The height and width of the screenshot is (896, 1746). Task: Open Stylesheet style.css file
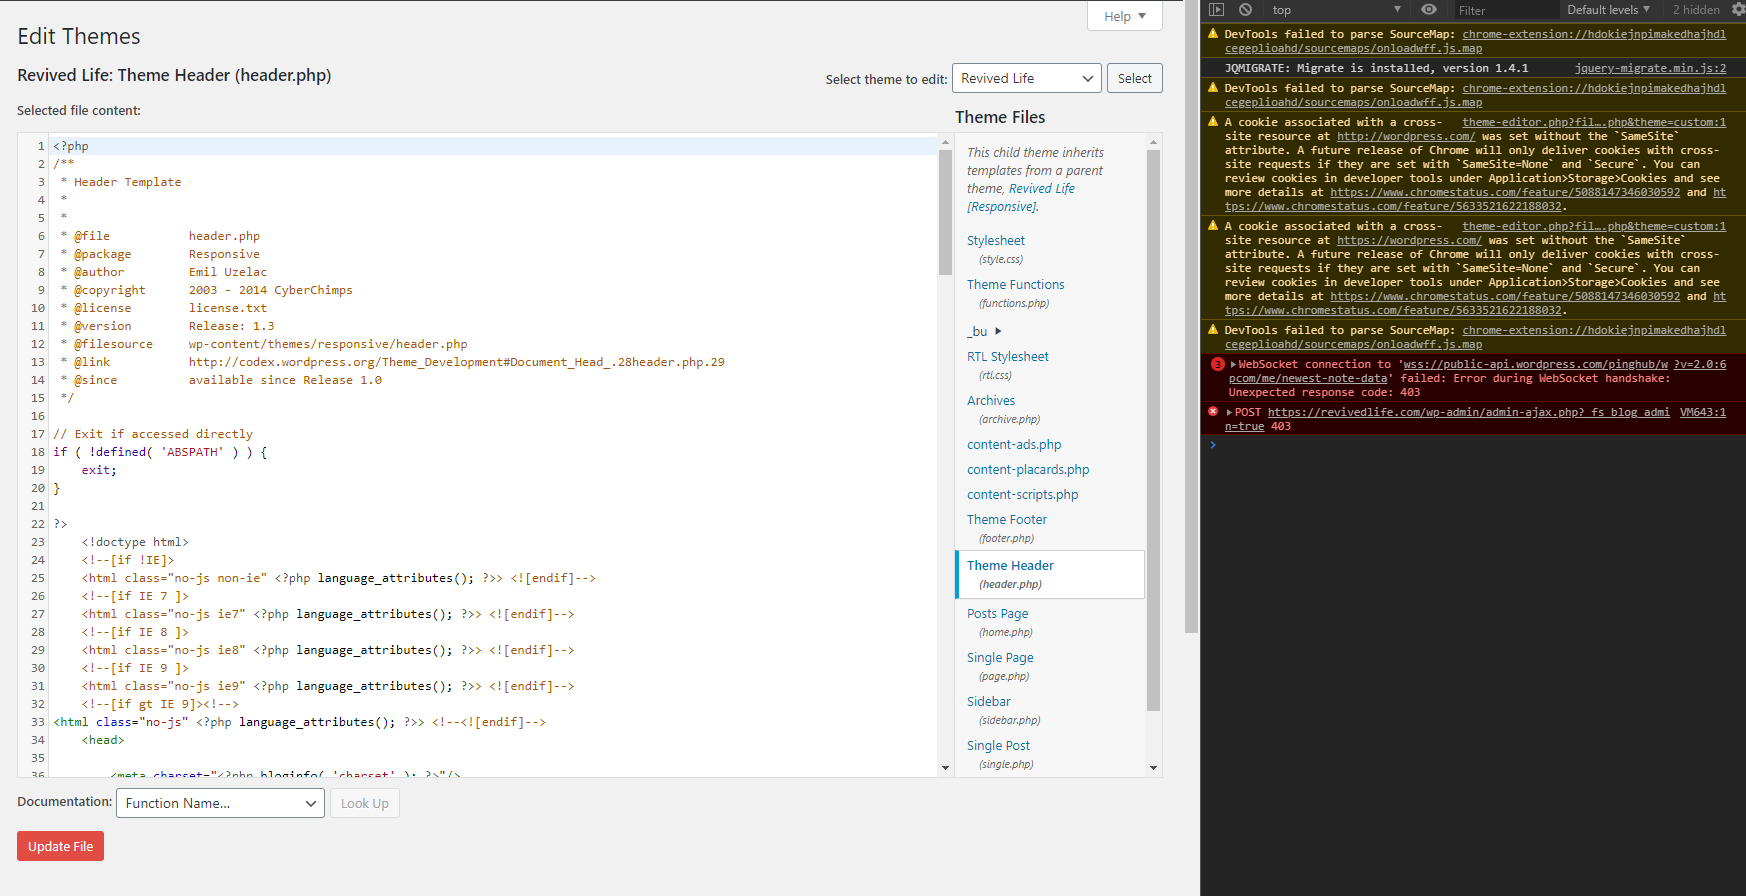click(x=996, y=241)
